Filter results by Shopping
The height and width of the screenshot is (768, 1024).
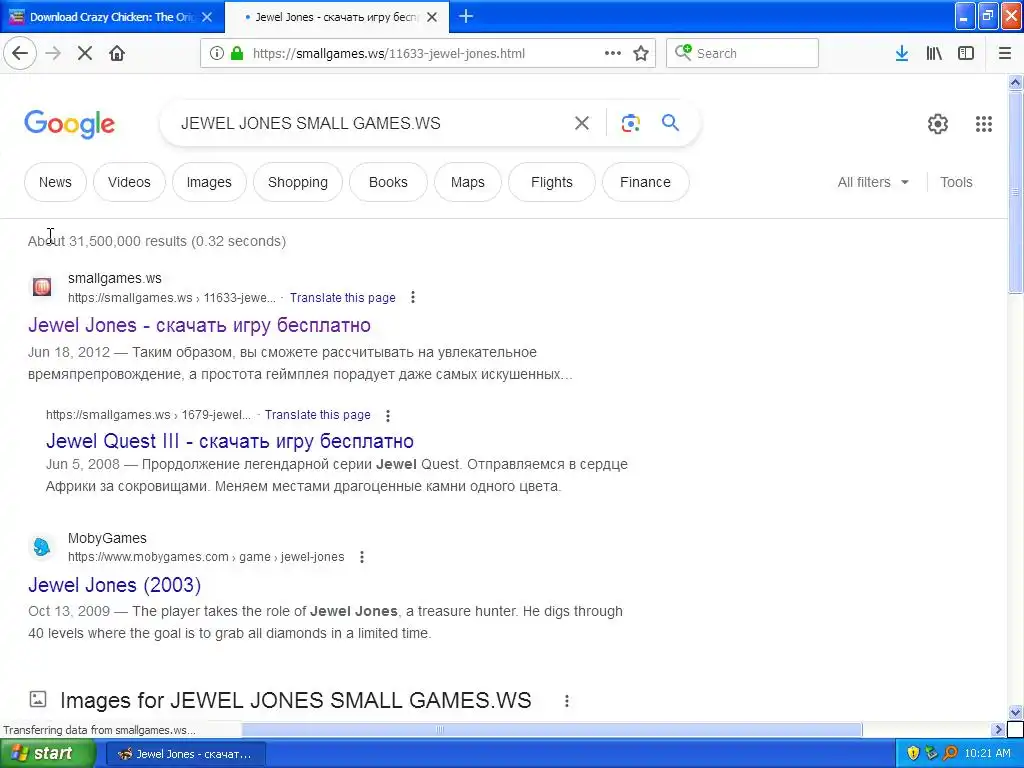(x=298, y=182)
